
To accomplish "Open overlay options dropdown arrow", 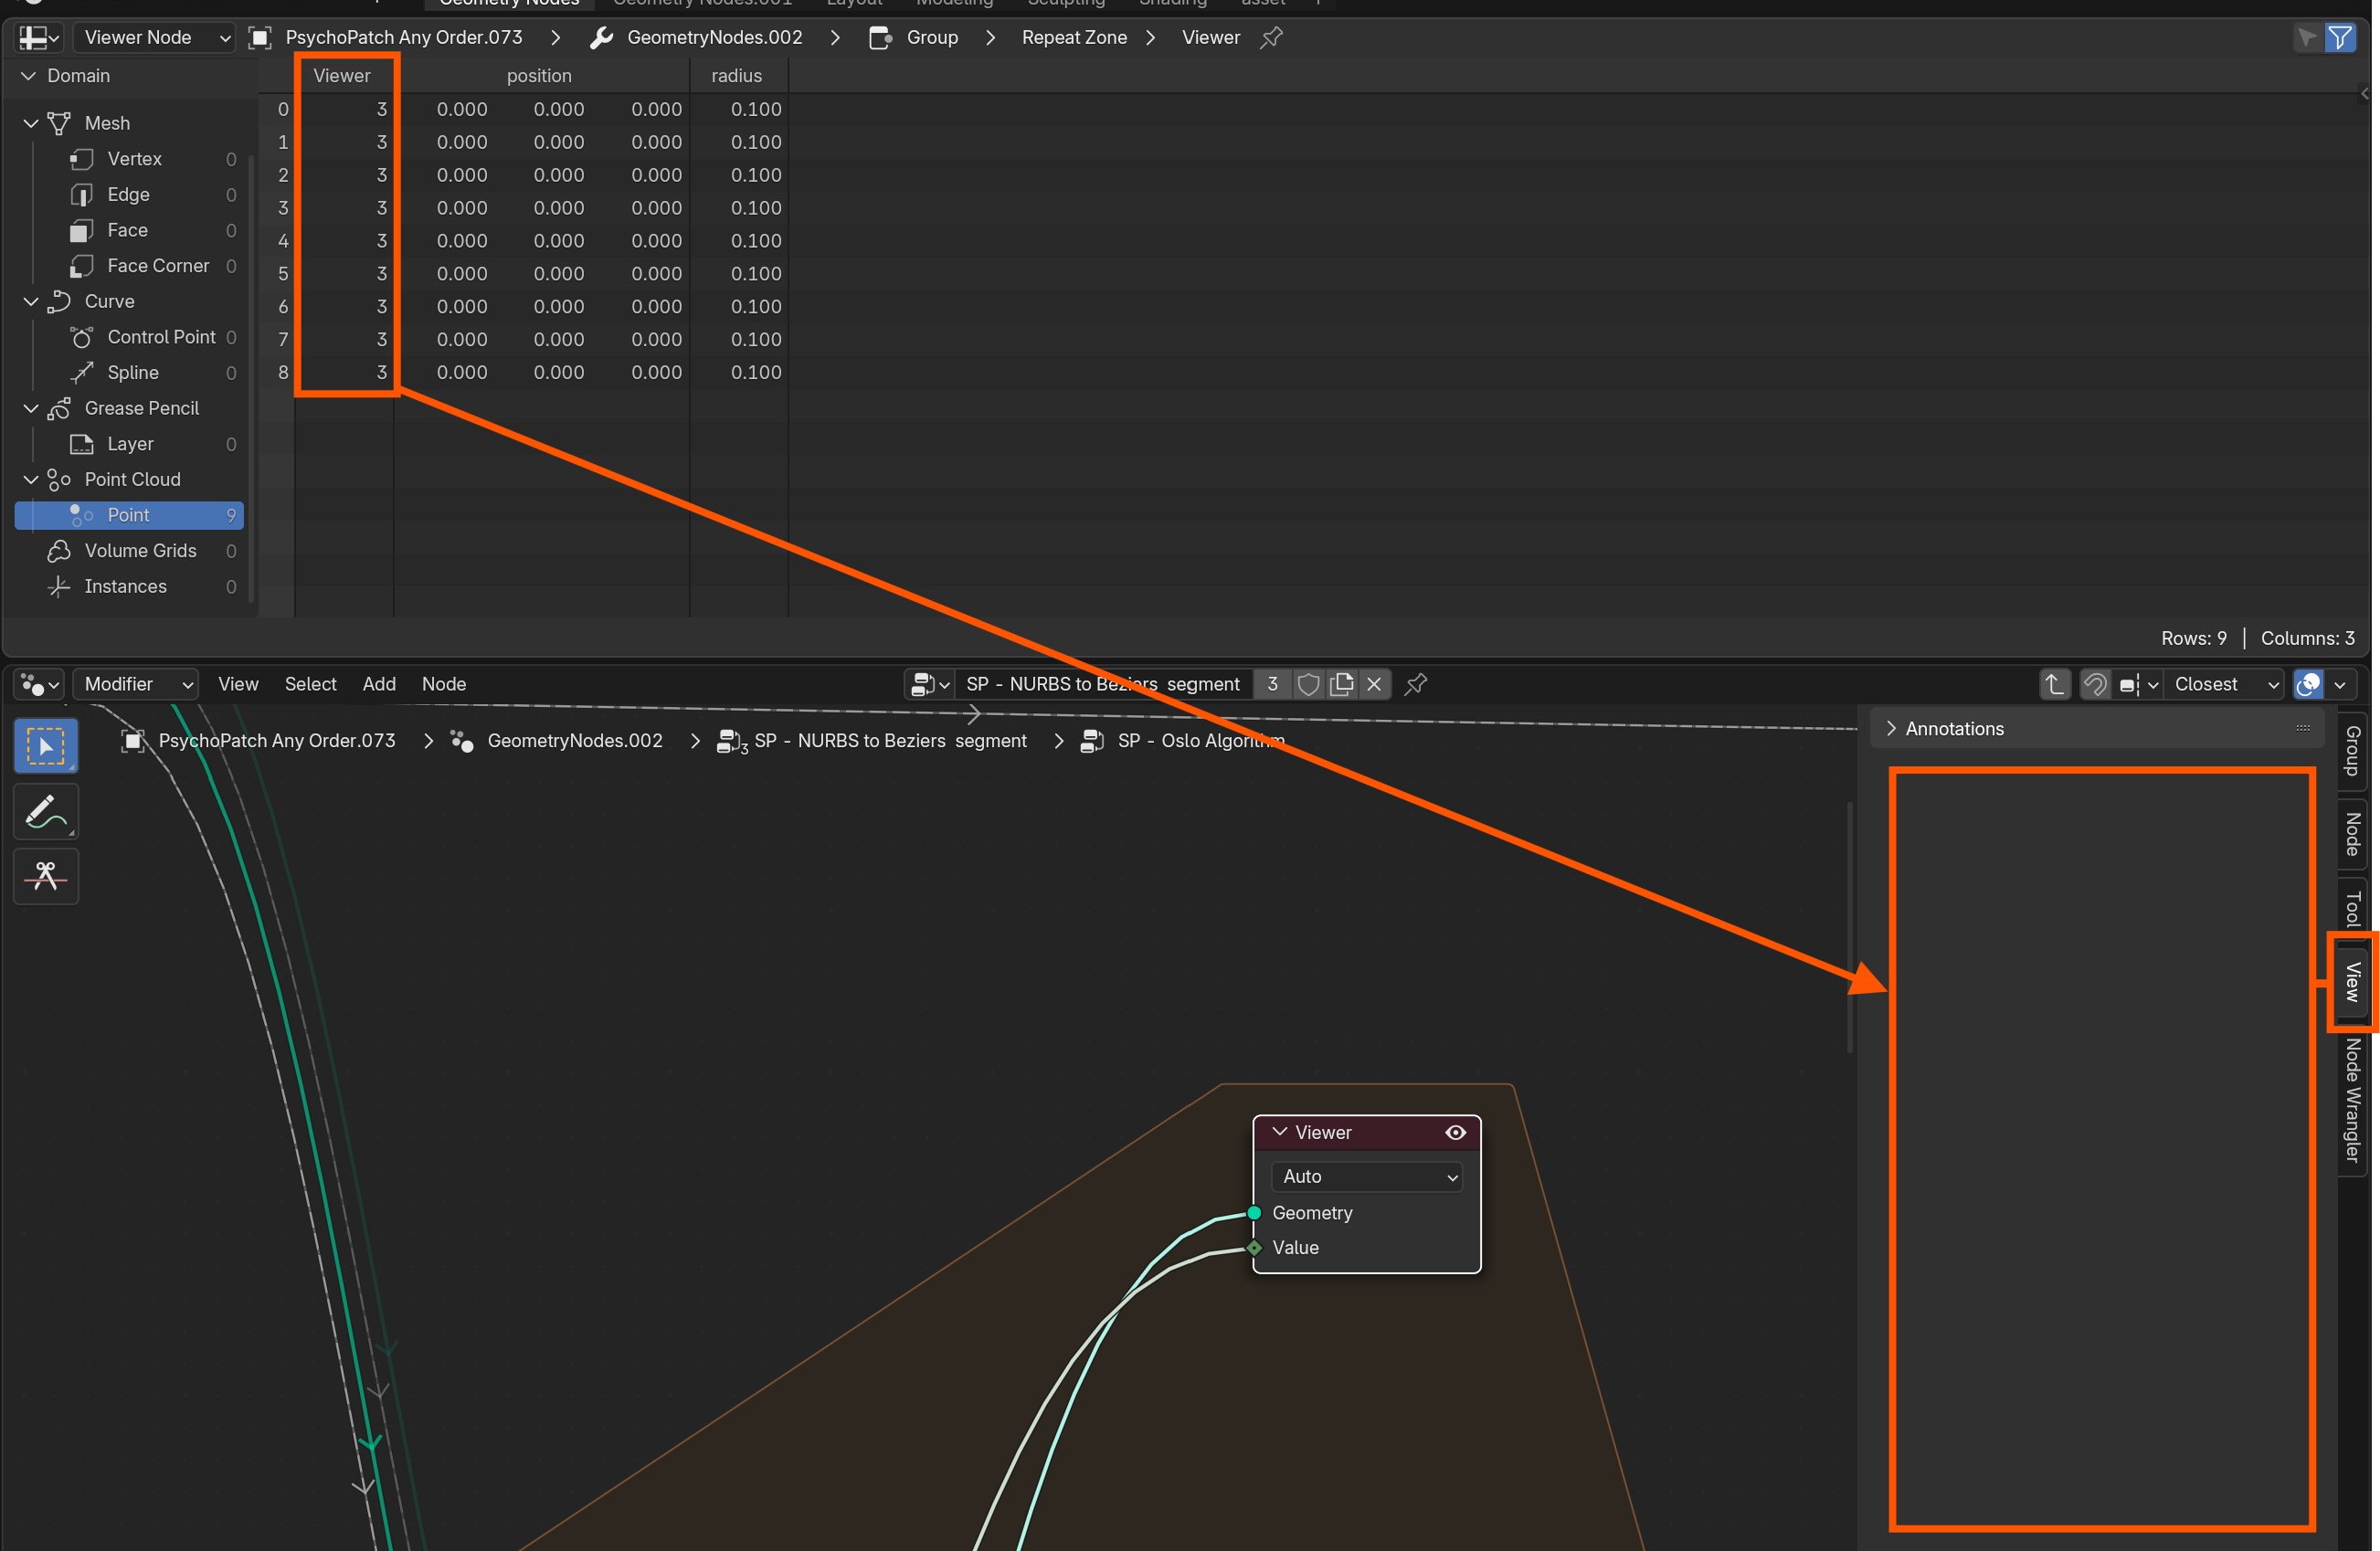I will click(x=2340, y=684).
